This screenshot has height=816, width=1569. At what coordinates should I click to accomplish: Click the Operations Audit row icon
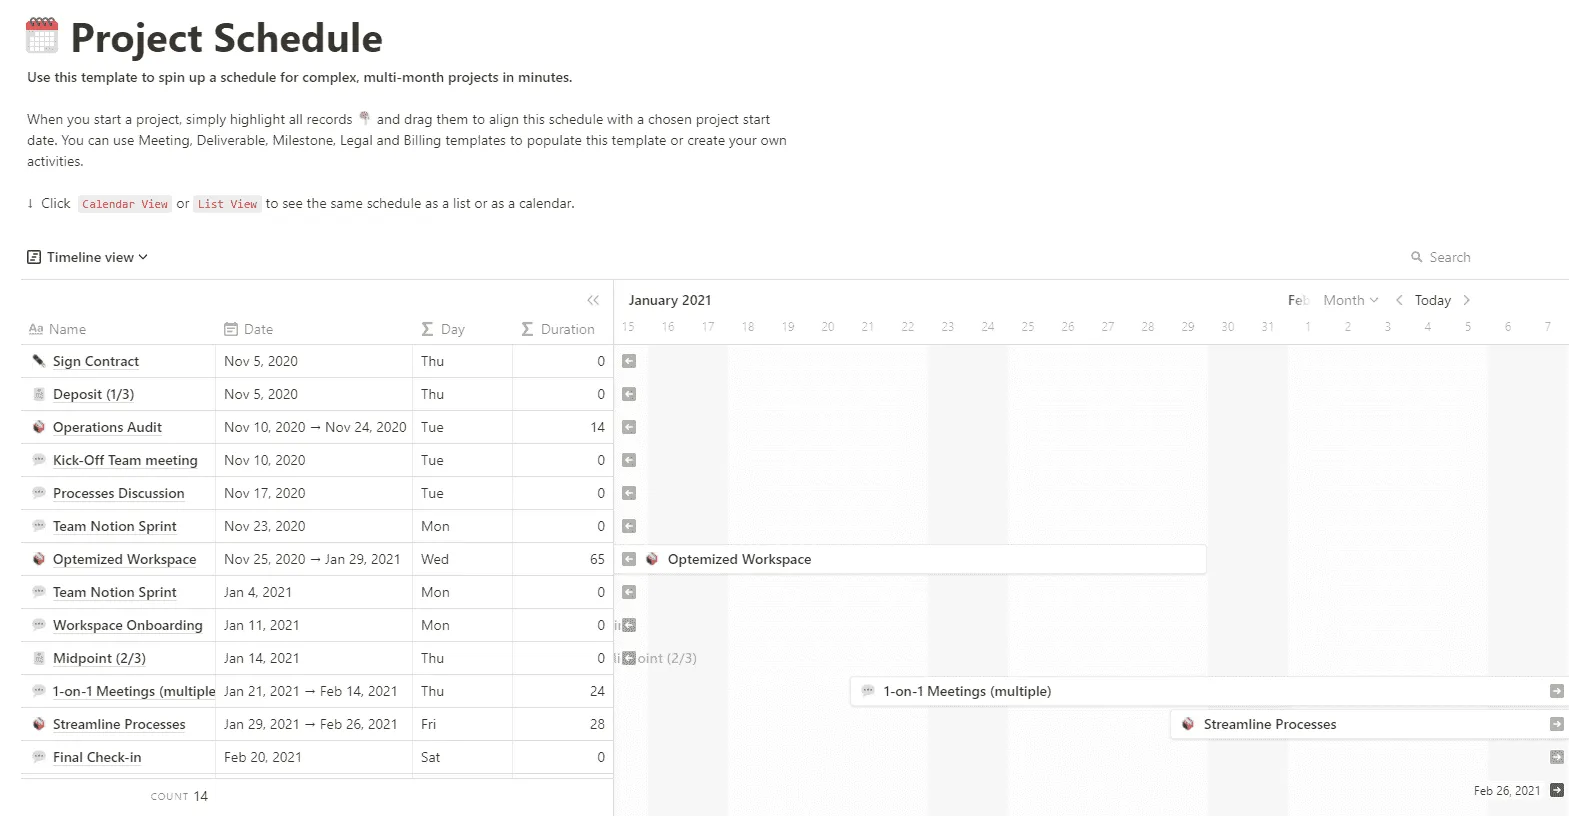[x=39, y=427]
